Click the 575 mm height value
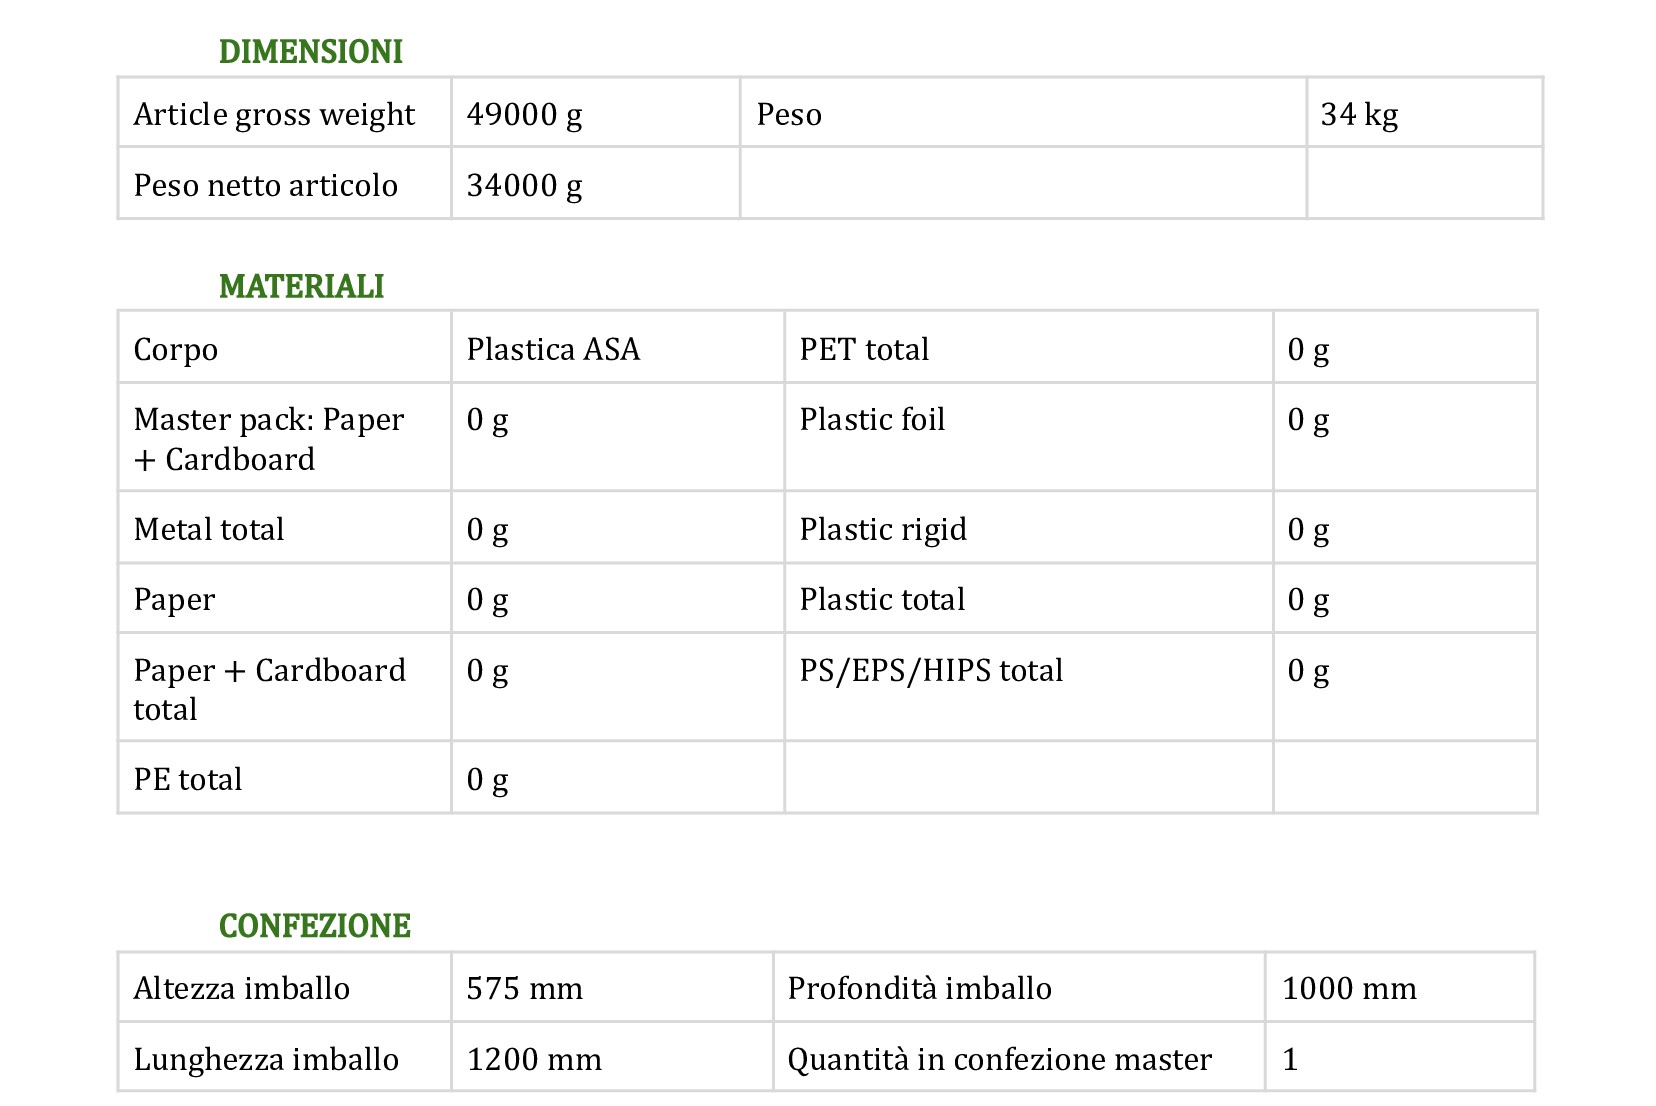The height and width of the screenshot is (1106, 1656). [525, 989]
